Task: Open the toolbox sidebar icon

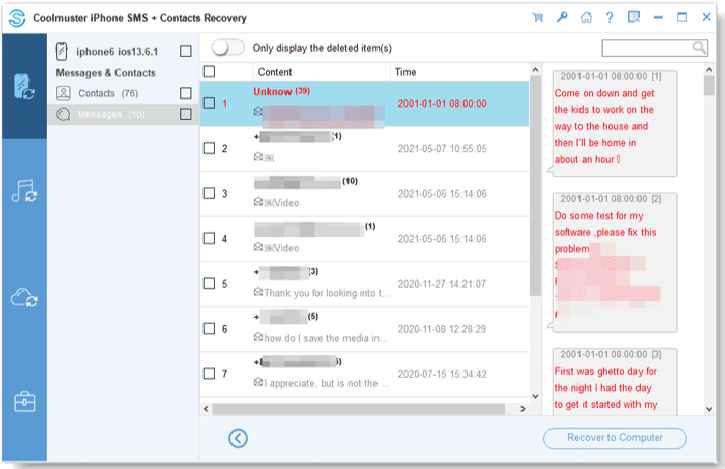Action: [x=23, y=402]
